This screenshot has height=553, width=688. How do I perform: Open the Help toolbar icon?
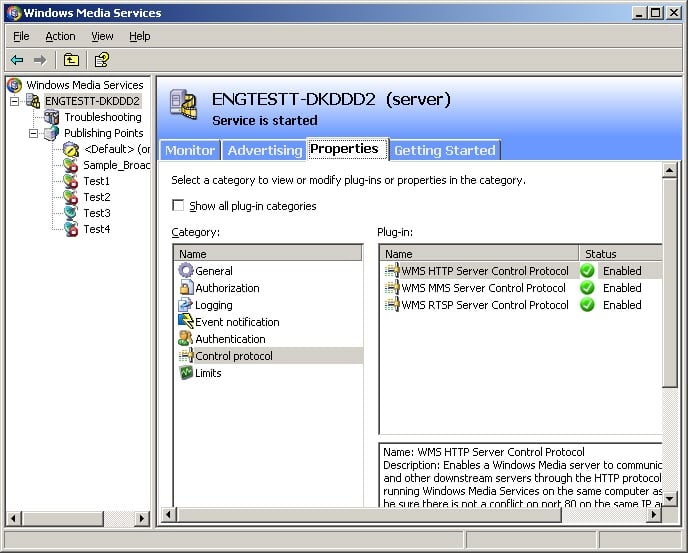click(x=102, y=60)
